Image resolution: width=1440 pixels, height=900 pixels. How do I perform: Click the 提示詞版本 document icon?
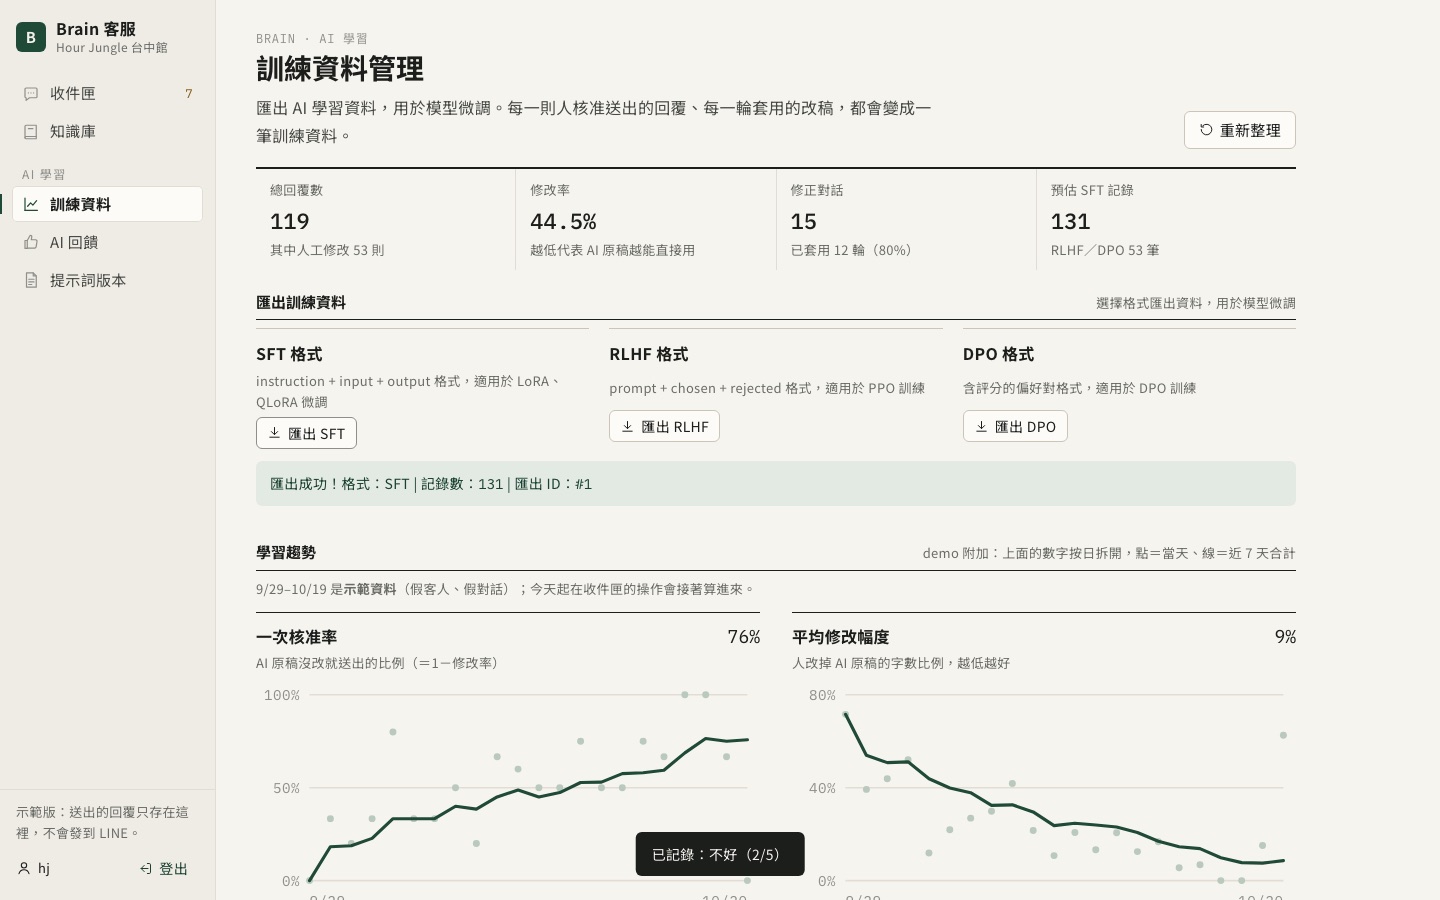31,280
